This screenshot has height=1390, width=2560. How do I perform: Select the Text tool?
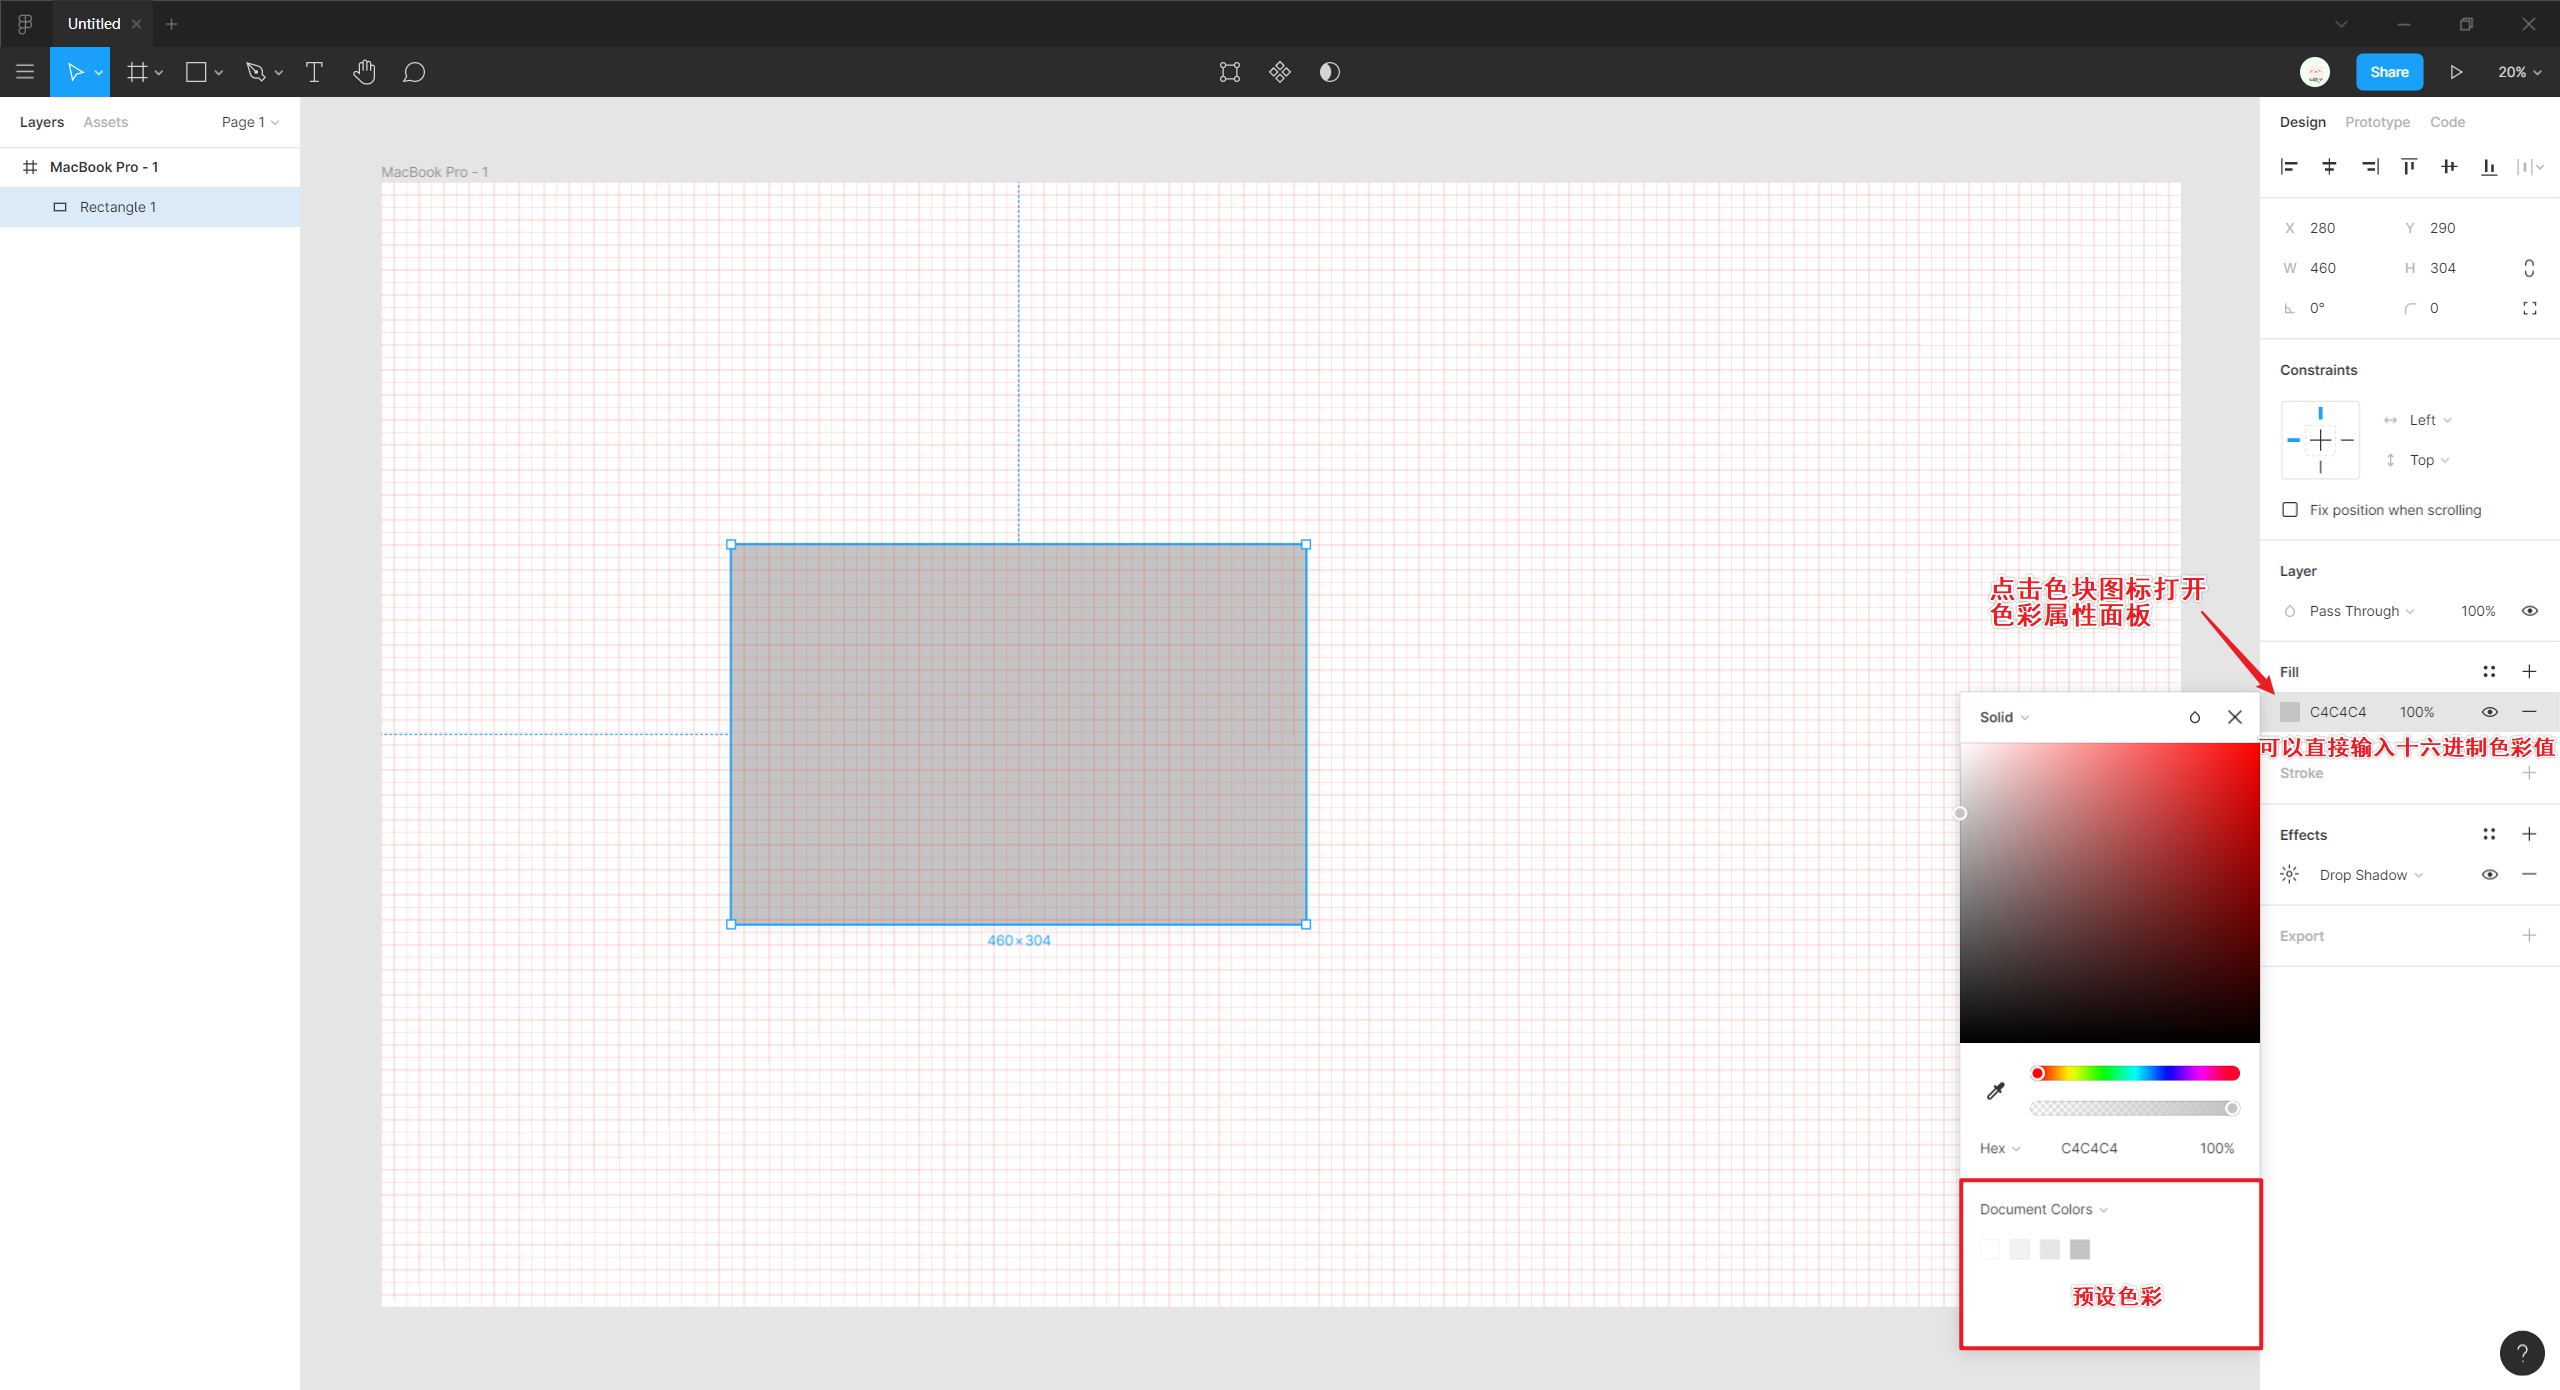(314, 72)
